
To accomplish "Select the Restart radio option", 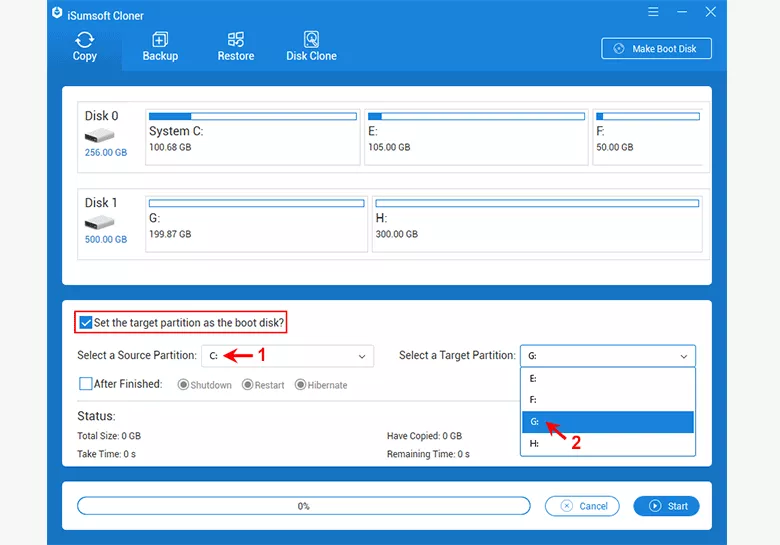I will [x=247, y=385].
